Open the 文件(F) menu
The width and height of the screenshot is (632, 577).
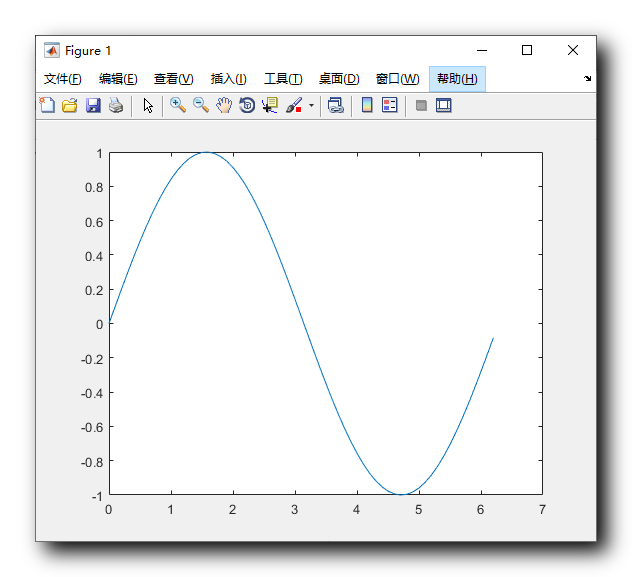62,79
